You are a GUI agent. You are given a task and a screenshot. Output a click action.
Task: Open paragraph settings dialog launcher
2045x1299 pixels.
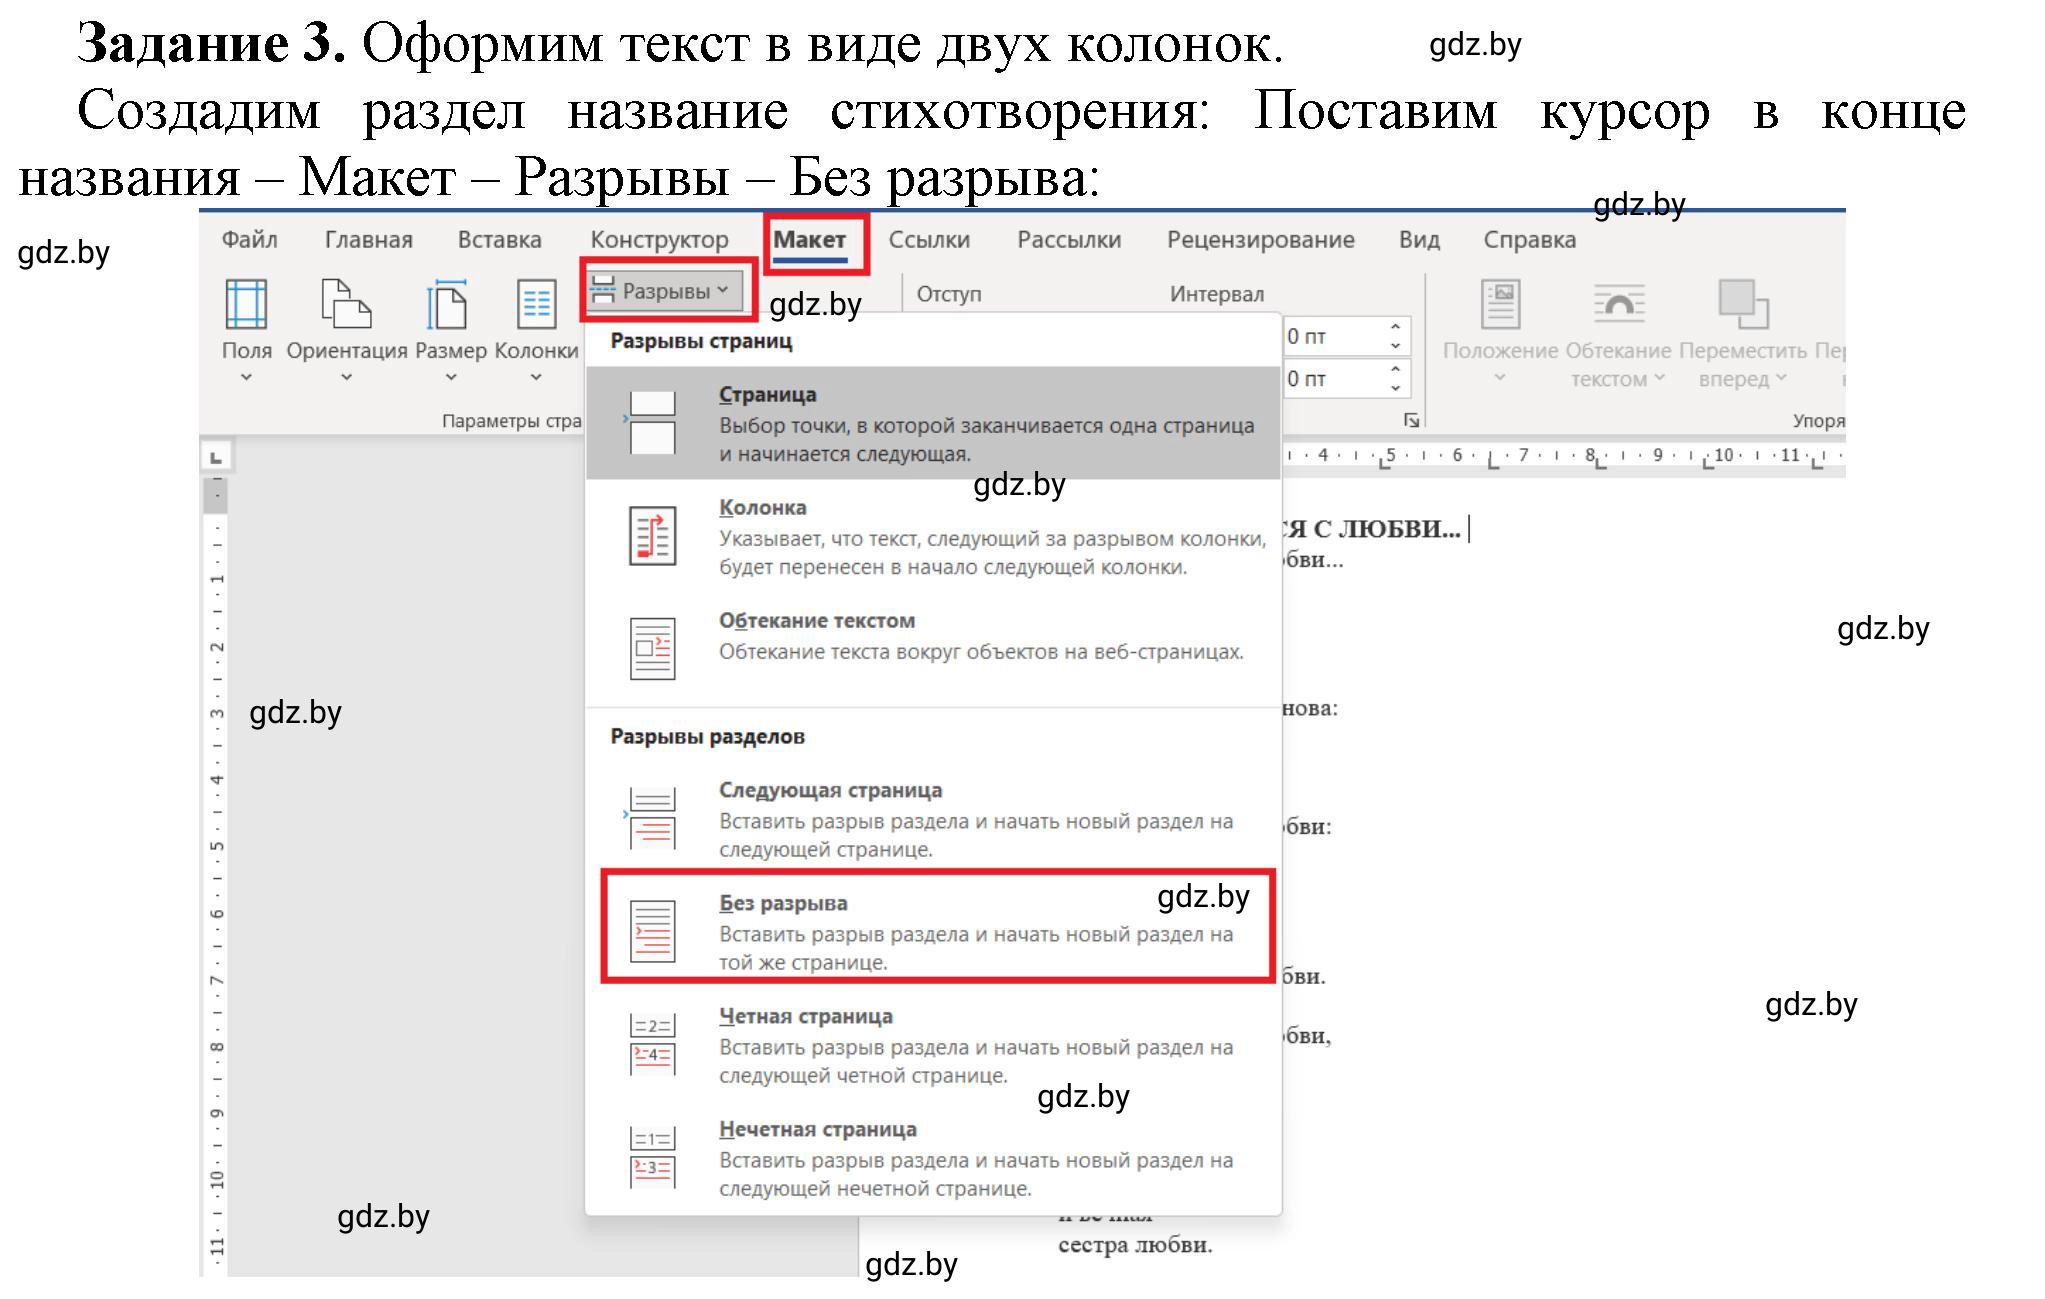1411,420
